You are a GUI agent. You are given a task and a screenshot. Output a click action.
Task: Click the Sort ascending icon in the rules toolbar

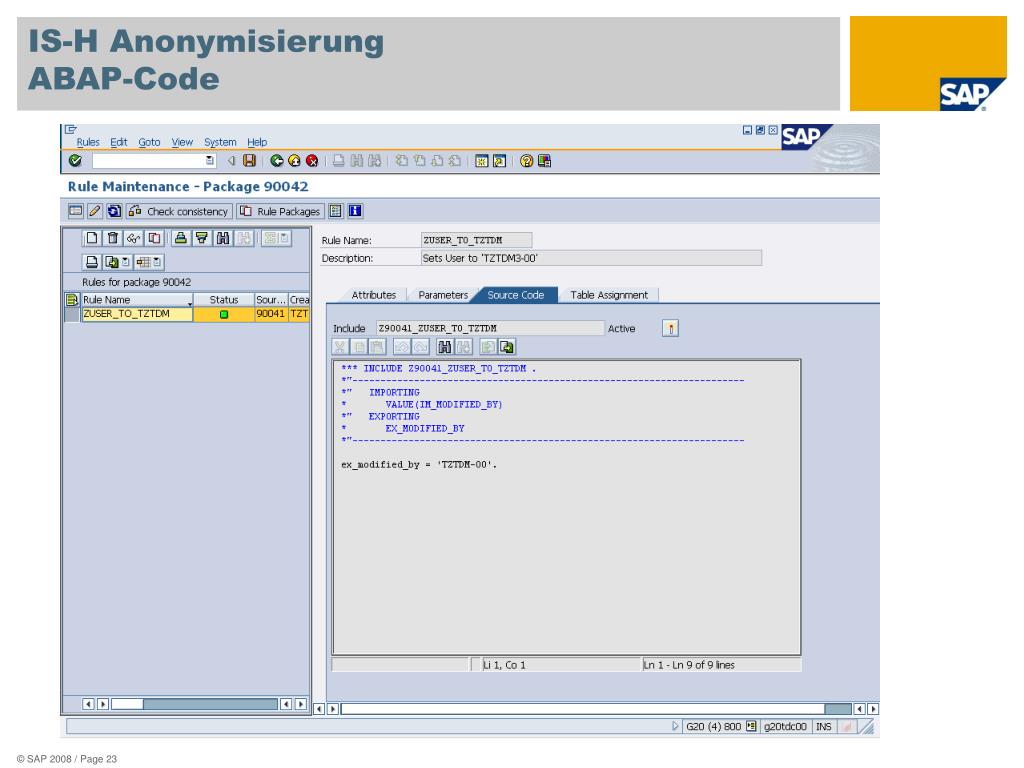coord(181,238)
